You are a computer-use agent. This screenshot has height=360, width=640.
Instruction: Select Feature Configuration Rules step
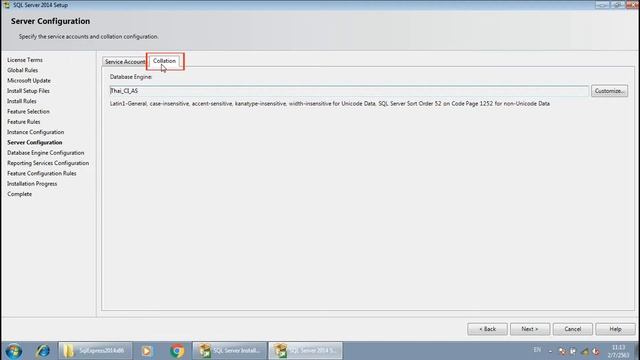click(x=42, y=173)
